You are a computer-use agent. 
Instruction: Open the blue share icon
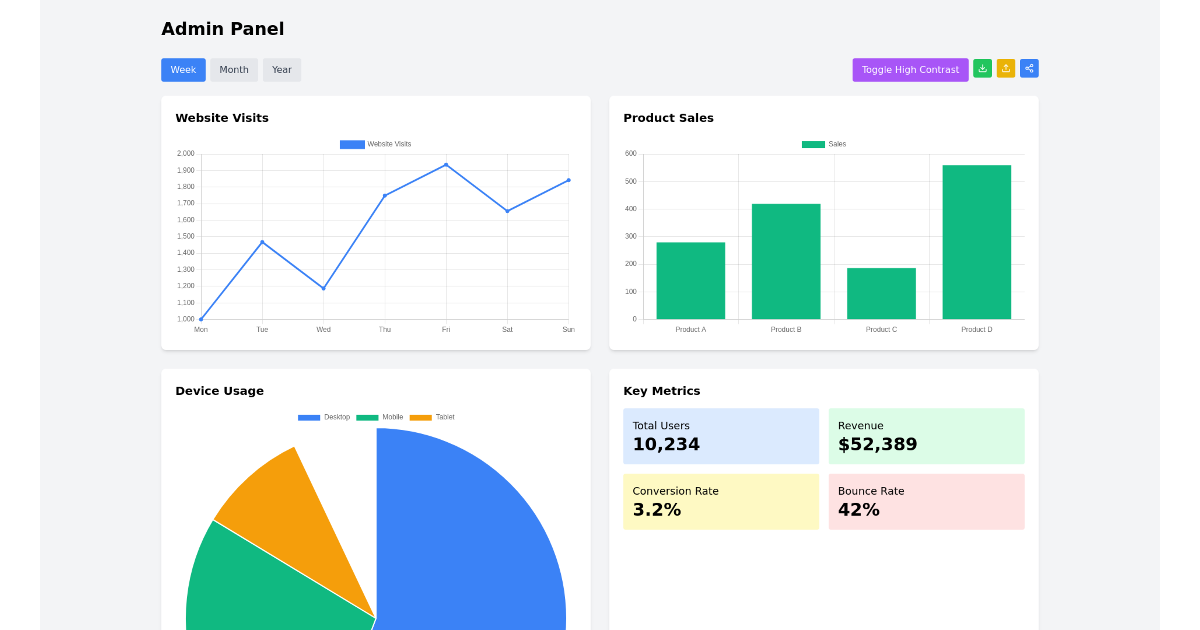(x=1028, y=68)
